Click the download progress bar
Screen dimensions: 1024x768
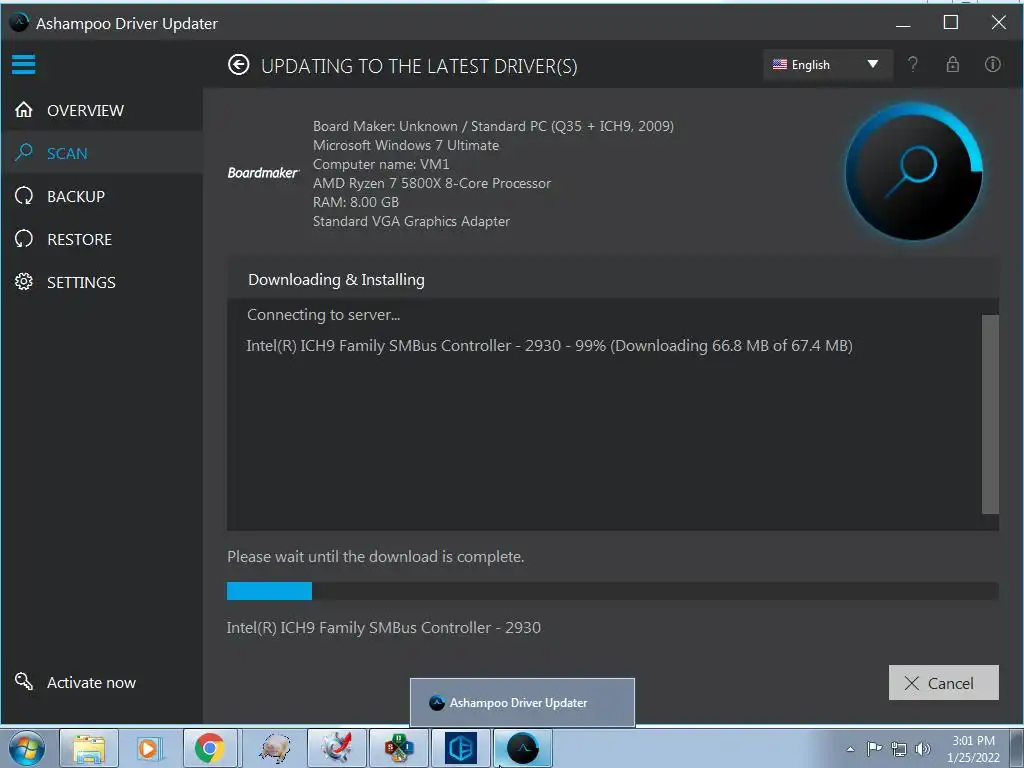[612, 591]
